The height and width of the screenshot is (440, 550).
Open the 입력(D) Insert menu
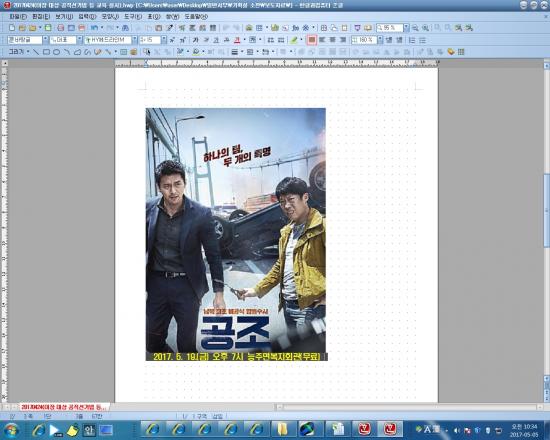(87, 16)
